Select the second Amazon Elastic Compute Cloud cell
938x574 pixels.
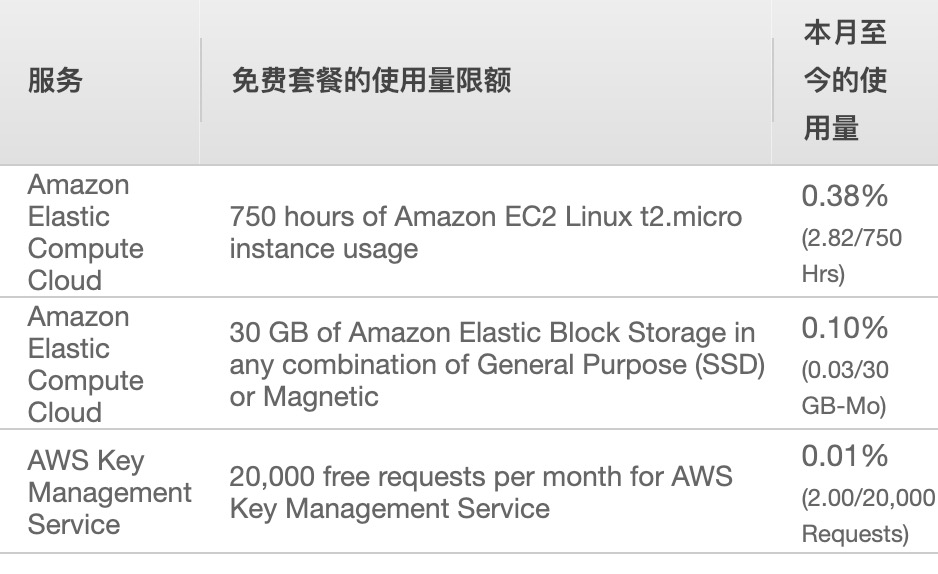tap(86, 364)
